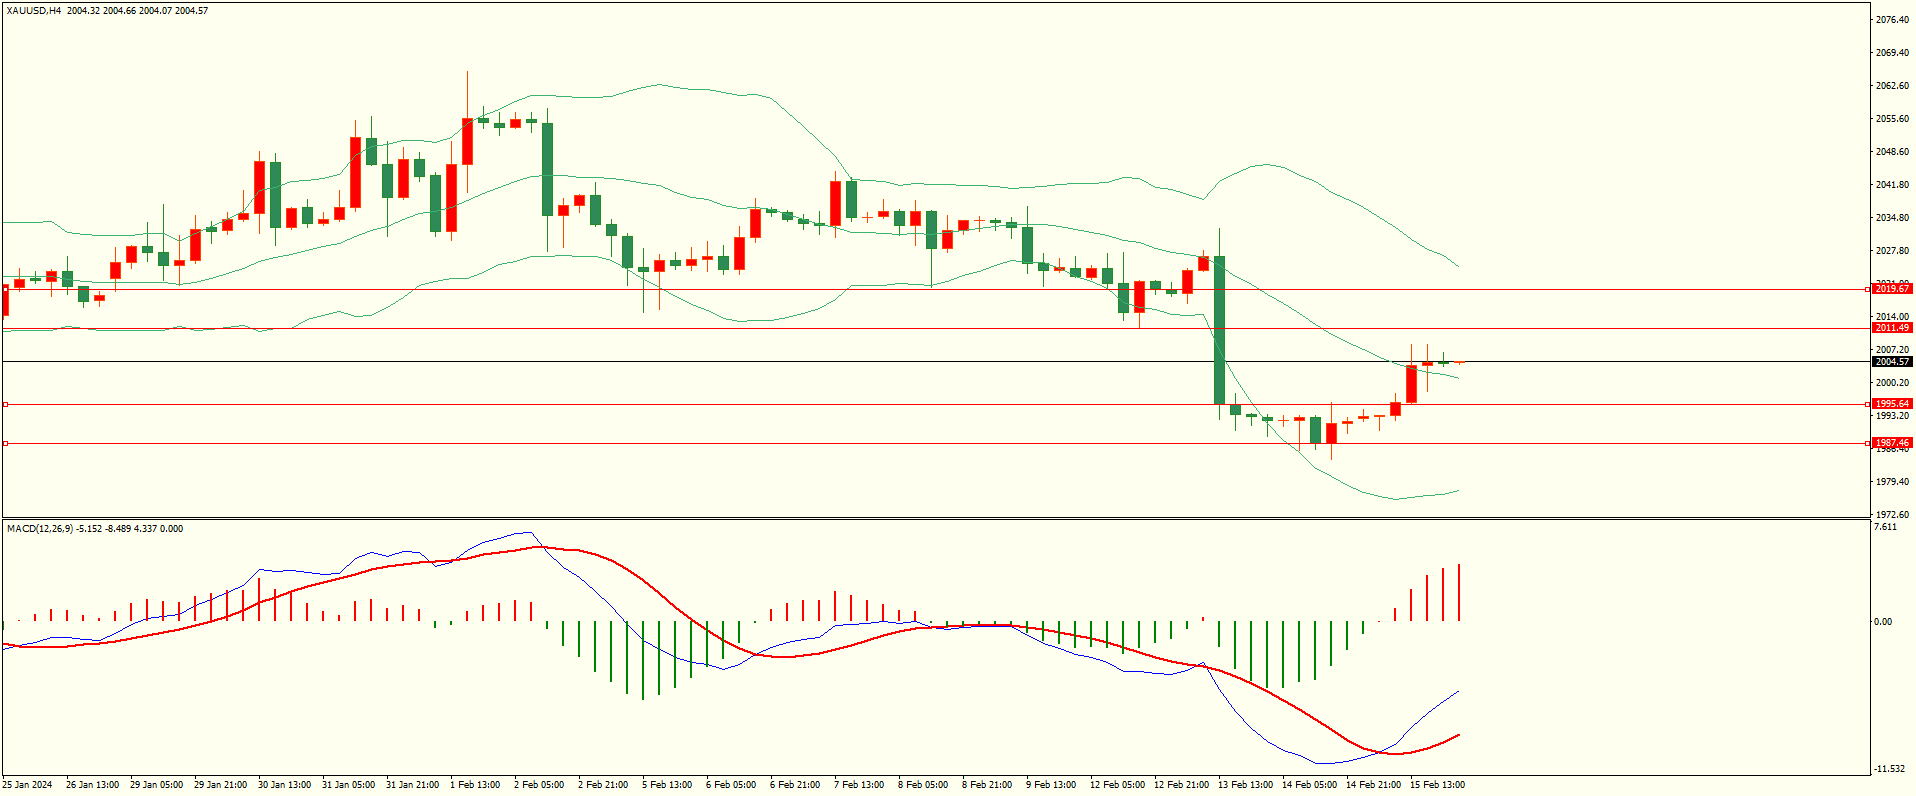The image size is (1916, 796).
Task: Click the 2 Feb 05:00 time axis label
Action: (x=539, y=785)
